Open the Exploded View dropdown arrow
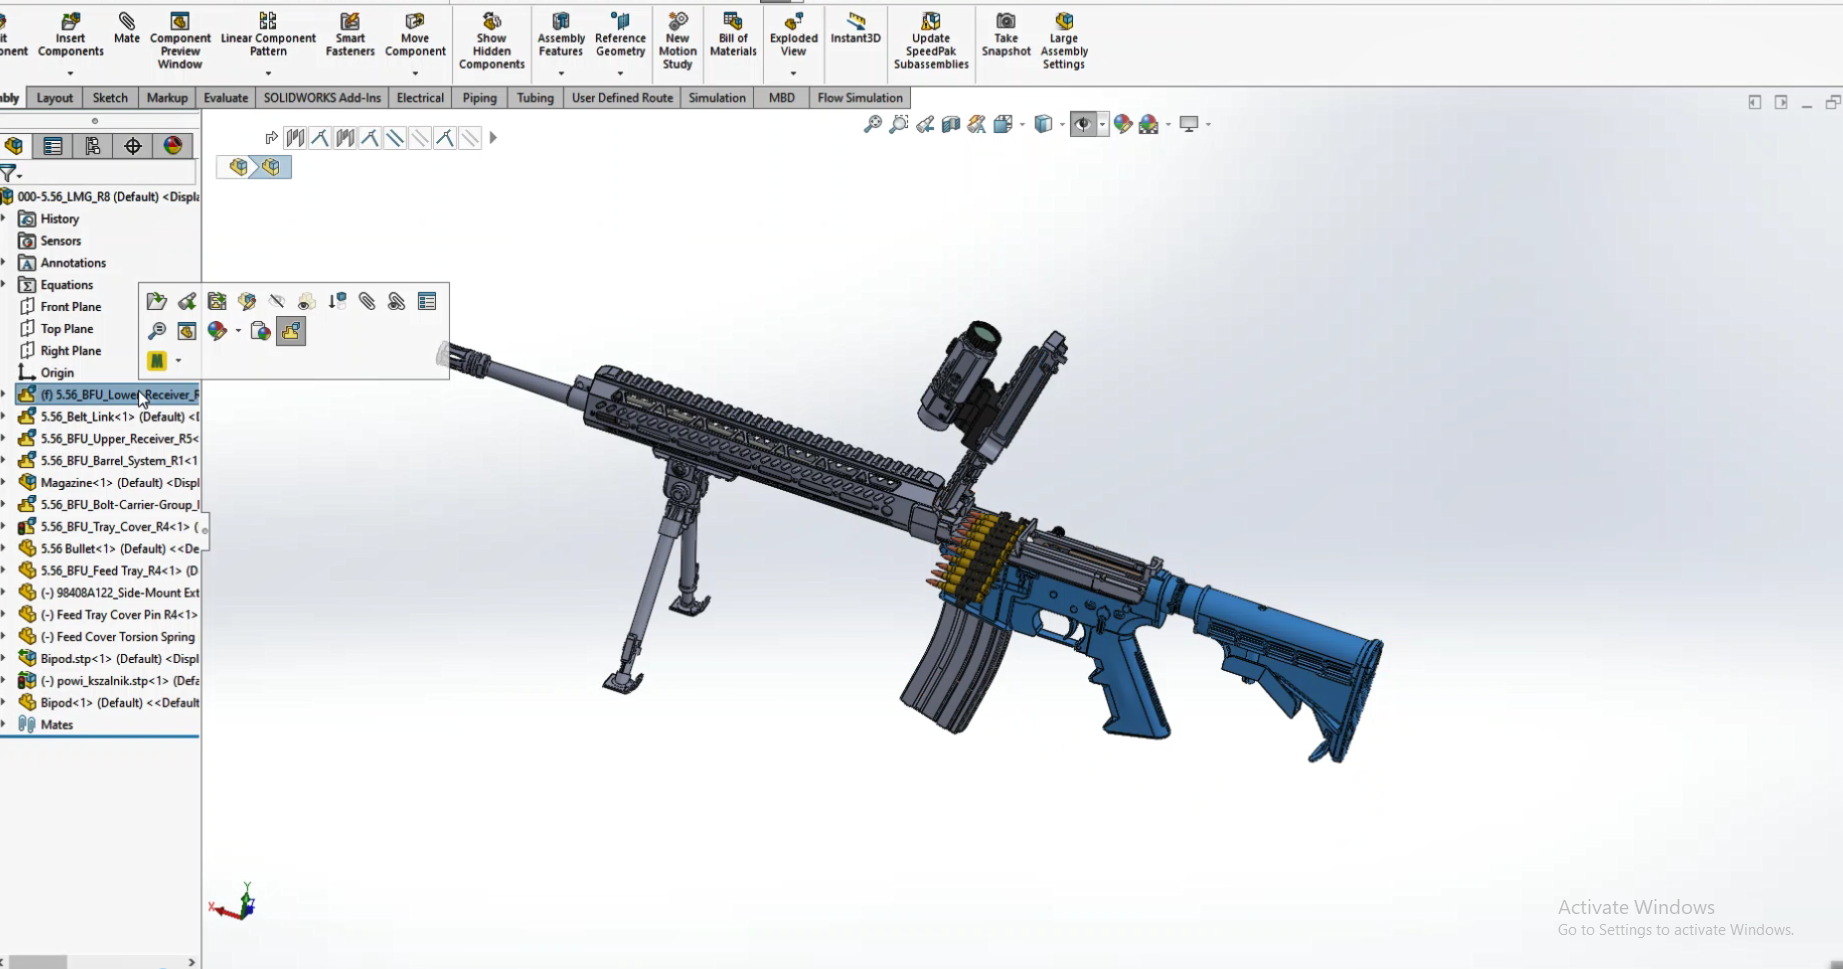 (x=793, y=73)
